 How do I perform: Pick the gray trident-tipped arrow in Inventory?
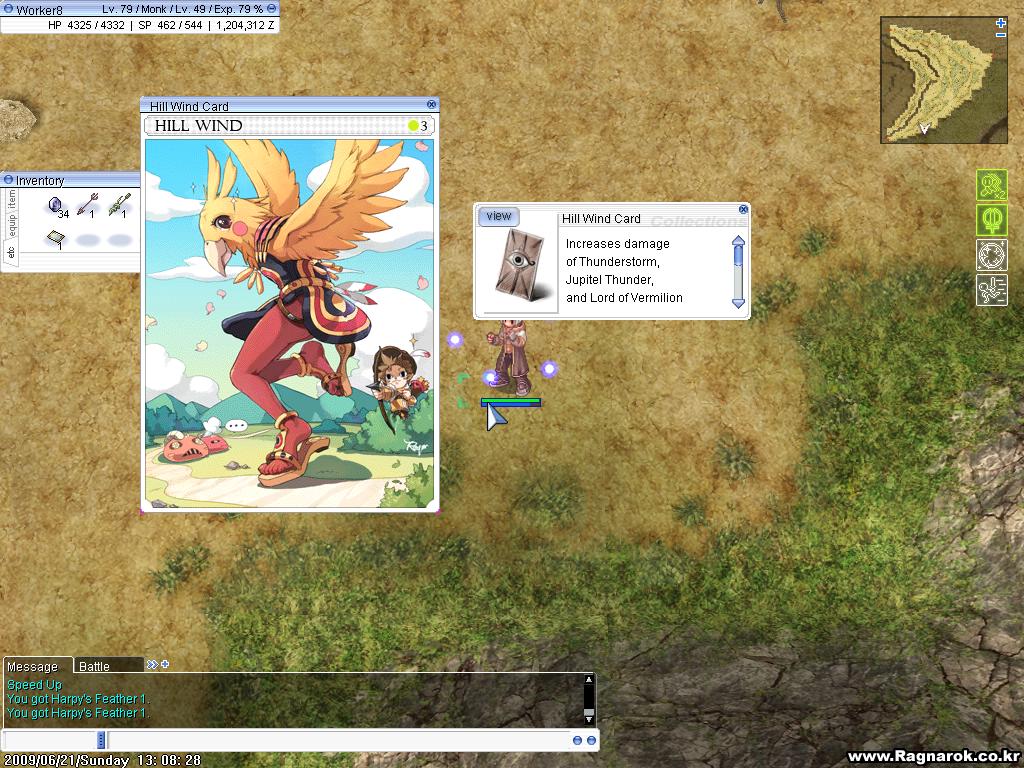coord(88,205)
